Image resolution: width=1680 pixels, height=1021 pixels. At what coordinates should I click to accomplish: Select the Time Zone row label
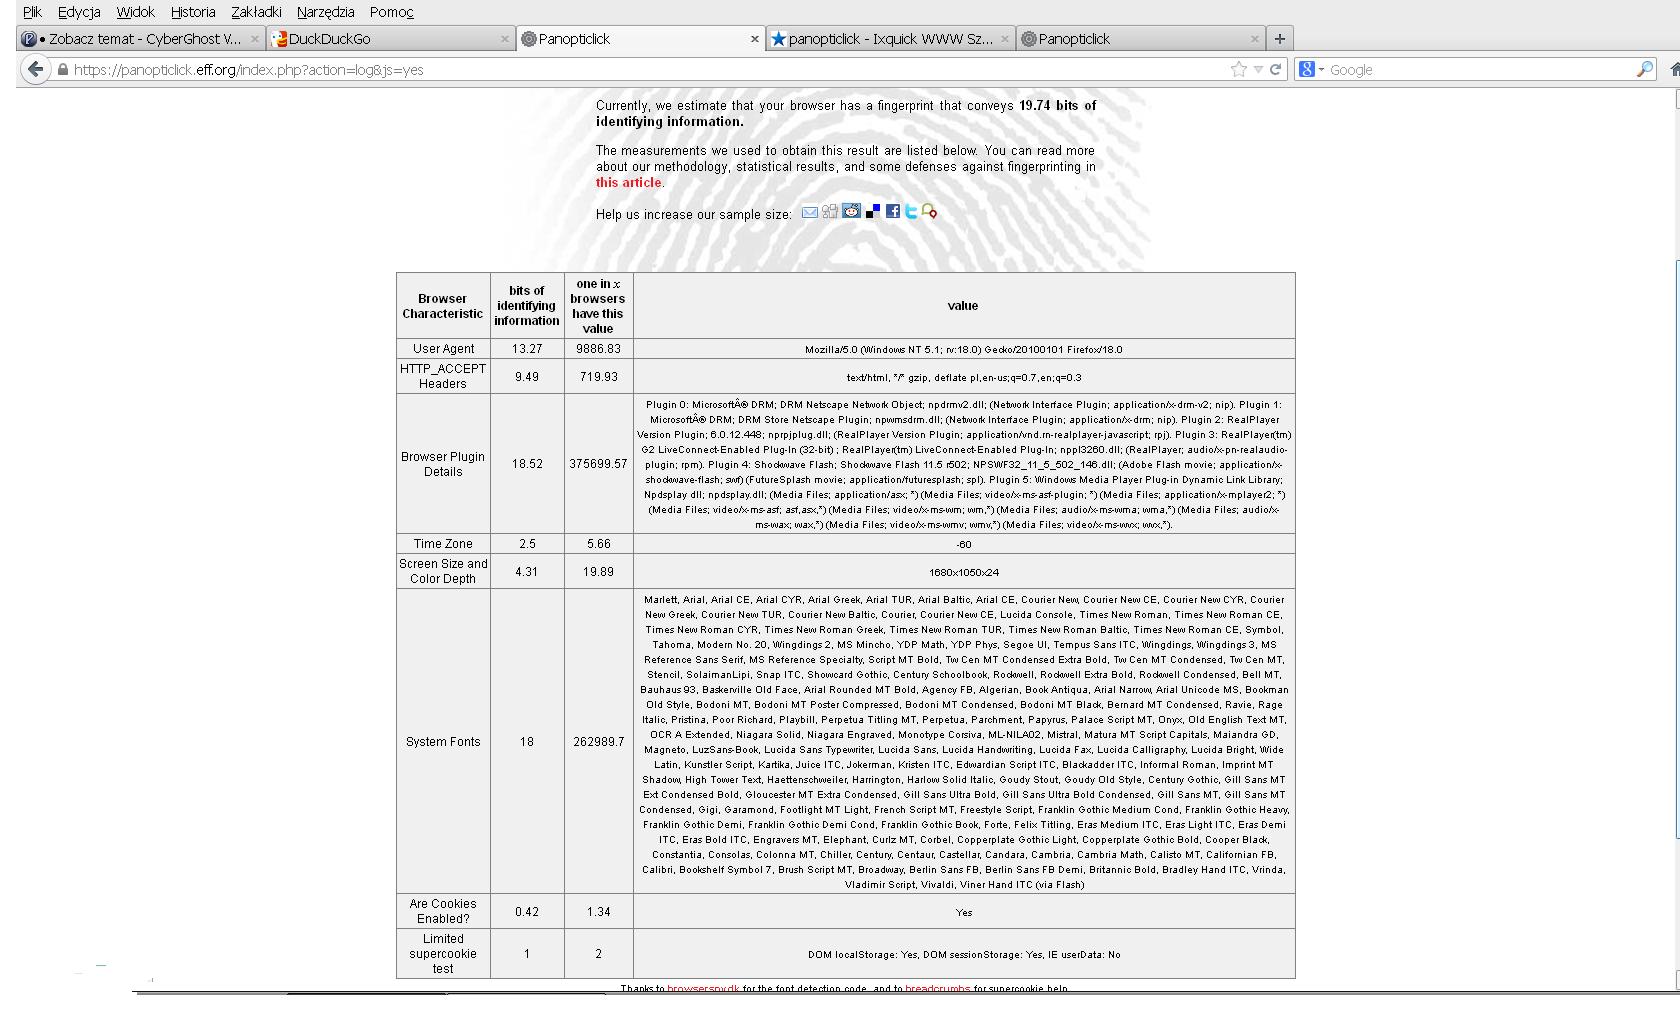(443, 544)
